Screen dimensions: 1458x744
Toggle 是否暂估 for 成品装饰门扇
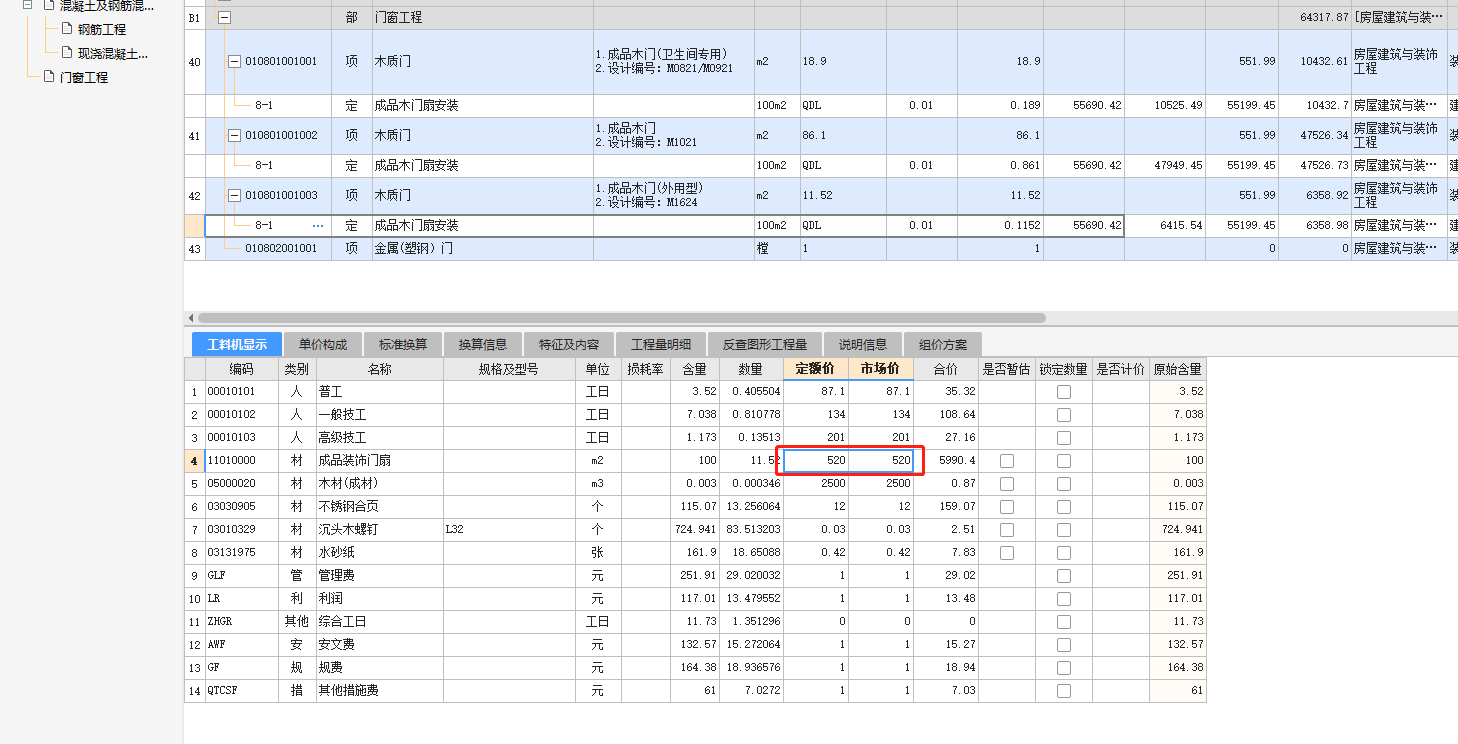point(1007,461)
